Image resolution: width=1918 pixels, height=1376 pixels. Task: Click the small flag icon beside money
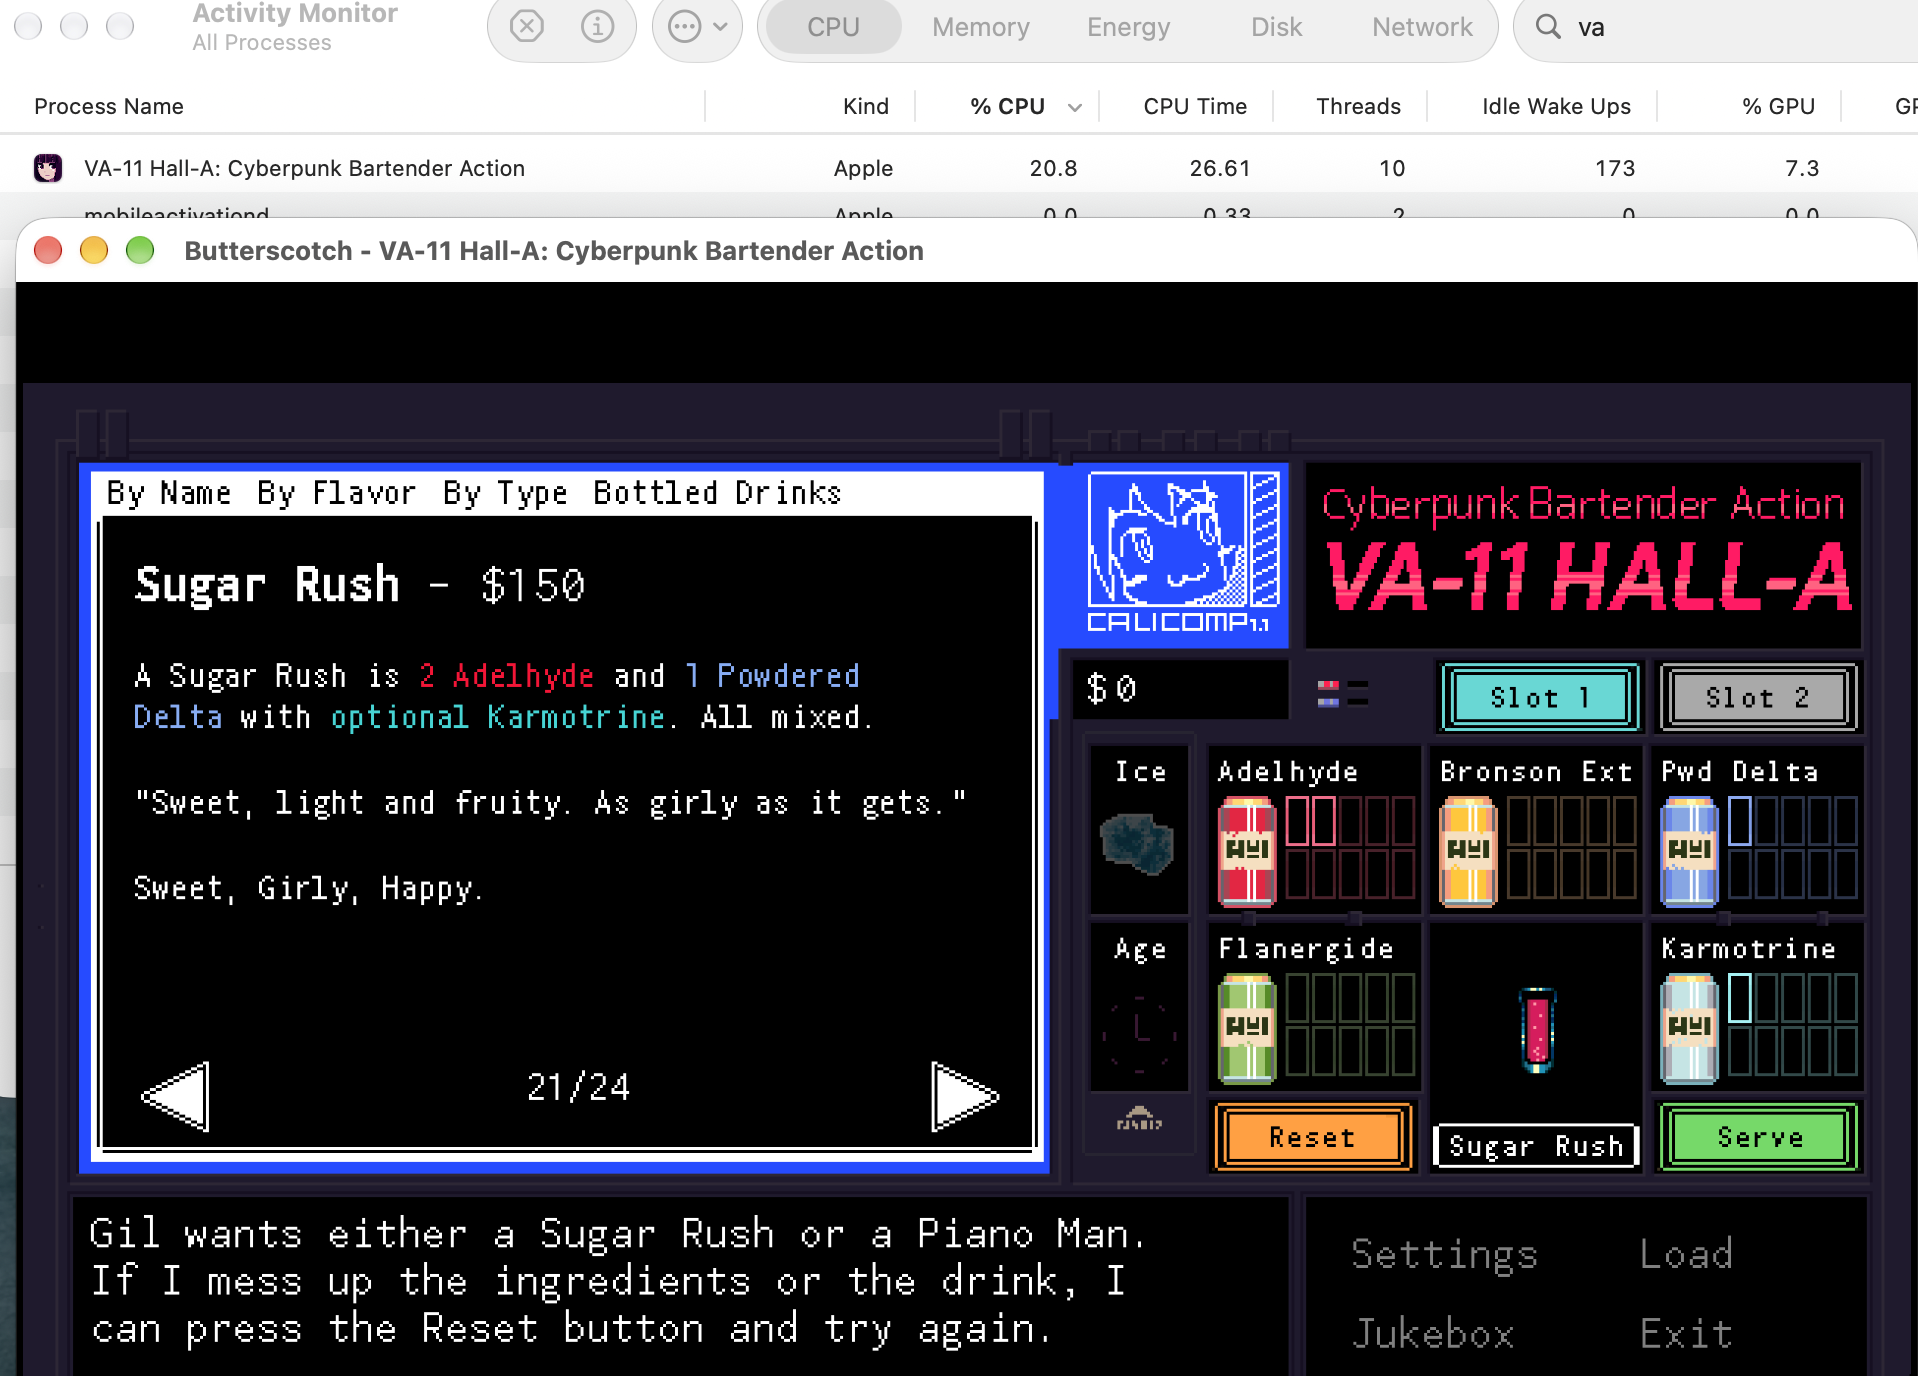coord(1342,692)
